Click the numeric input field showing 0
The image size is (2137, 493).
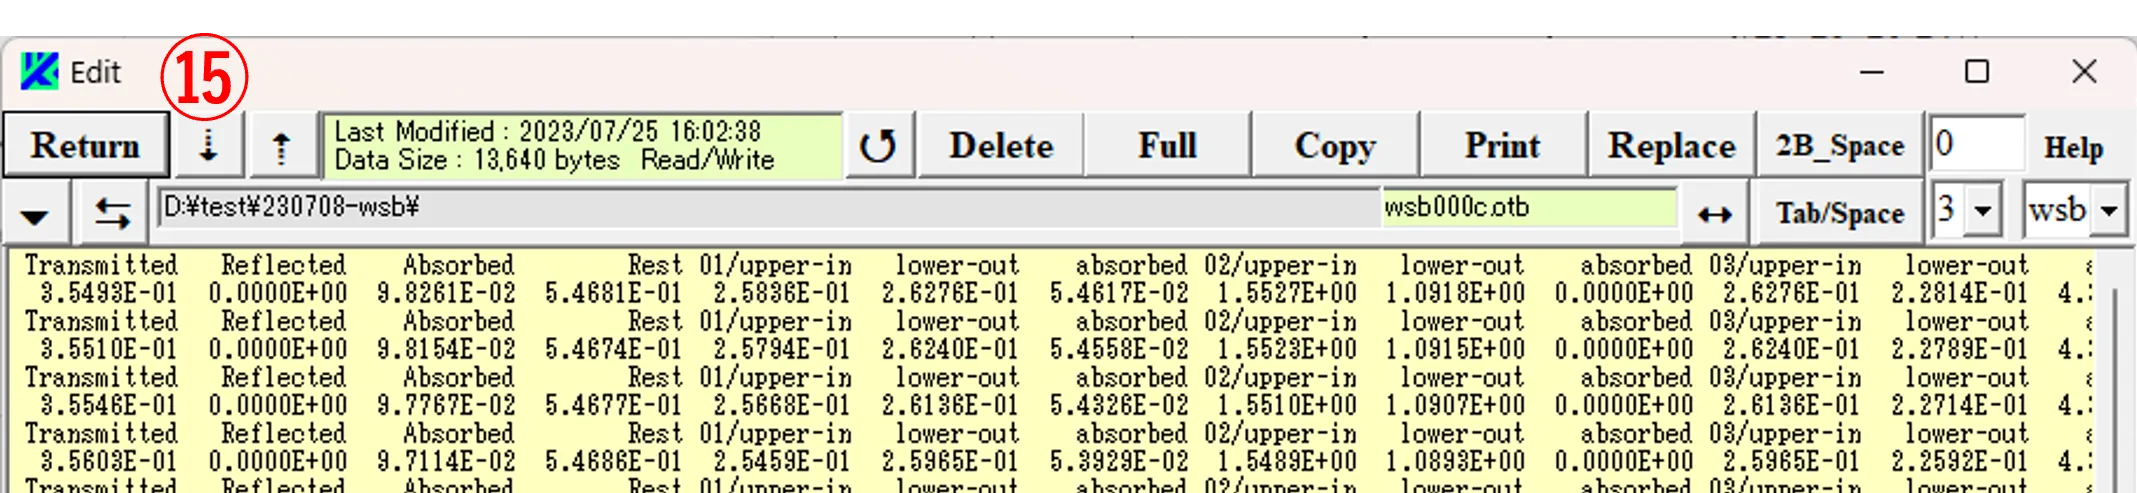point(1976,144)
